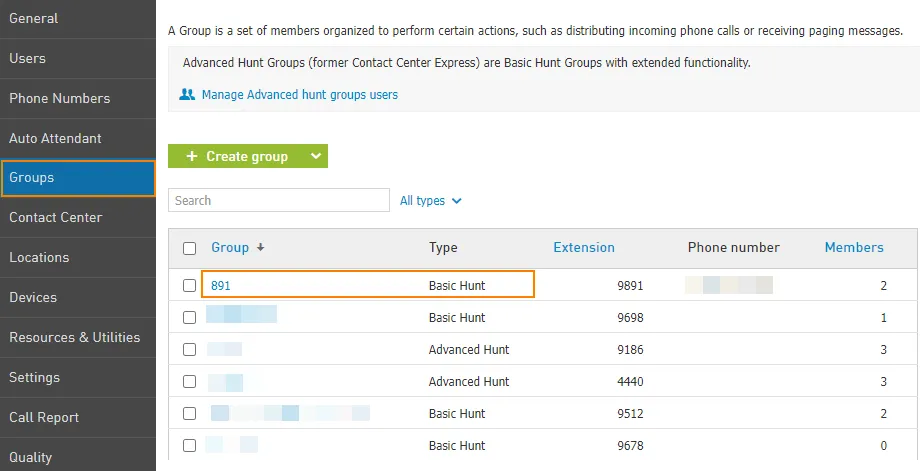Click Manage Advanced hunt groups users link
This screenshot has width=920, height=471.
(300, 94)
